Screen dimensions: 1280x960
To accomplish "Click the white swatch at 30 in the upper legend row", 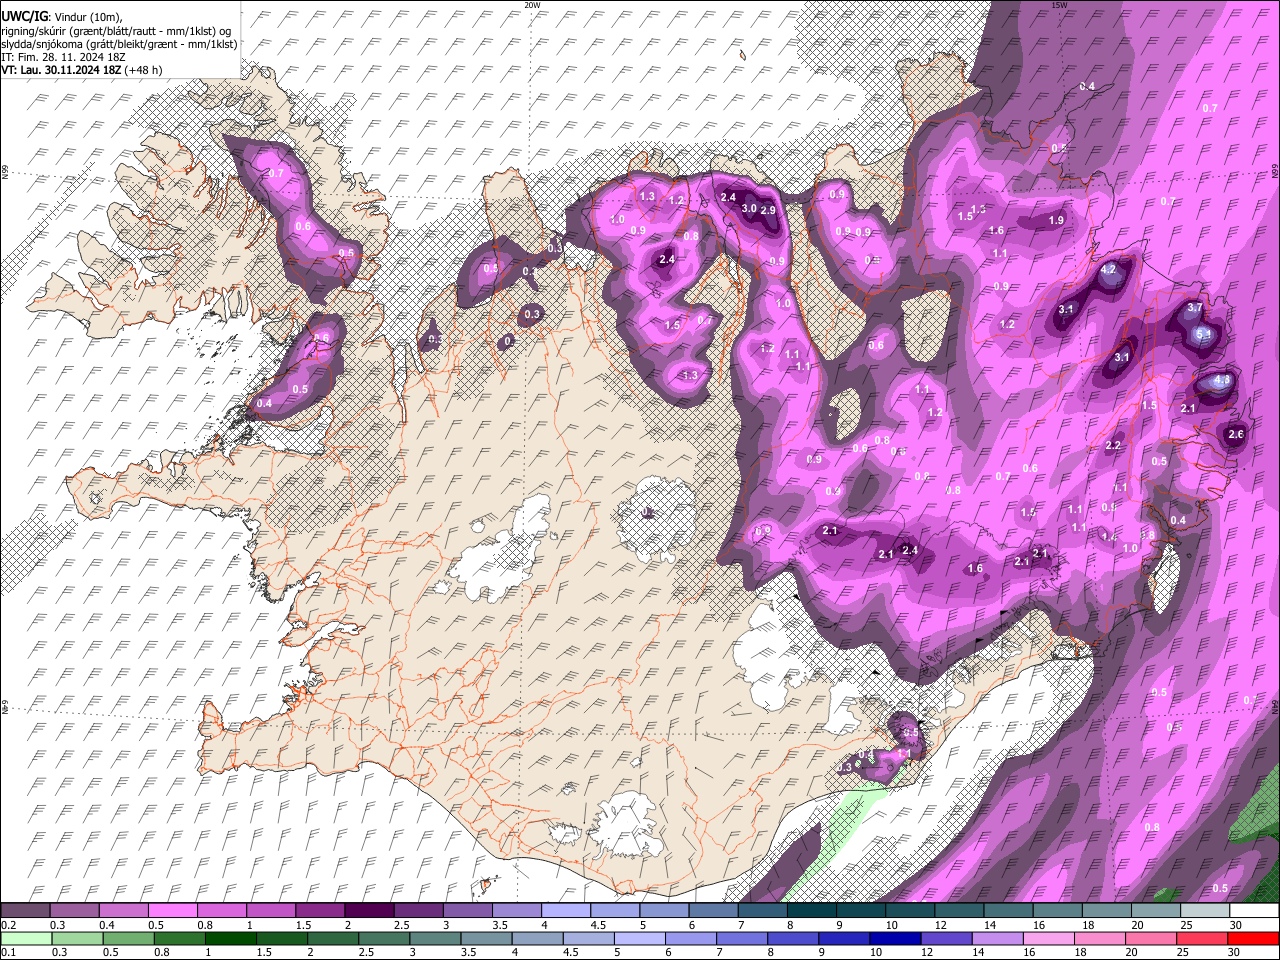I will tap(1254, 911).
